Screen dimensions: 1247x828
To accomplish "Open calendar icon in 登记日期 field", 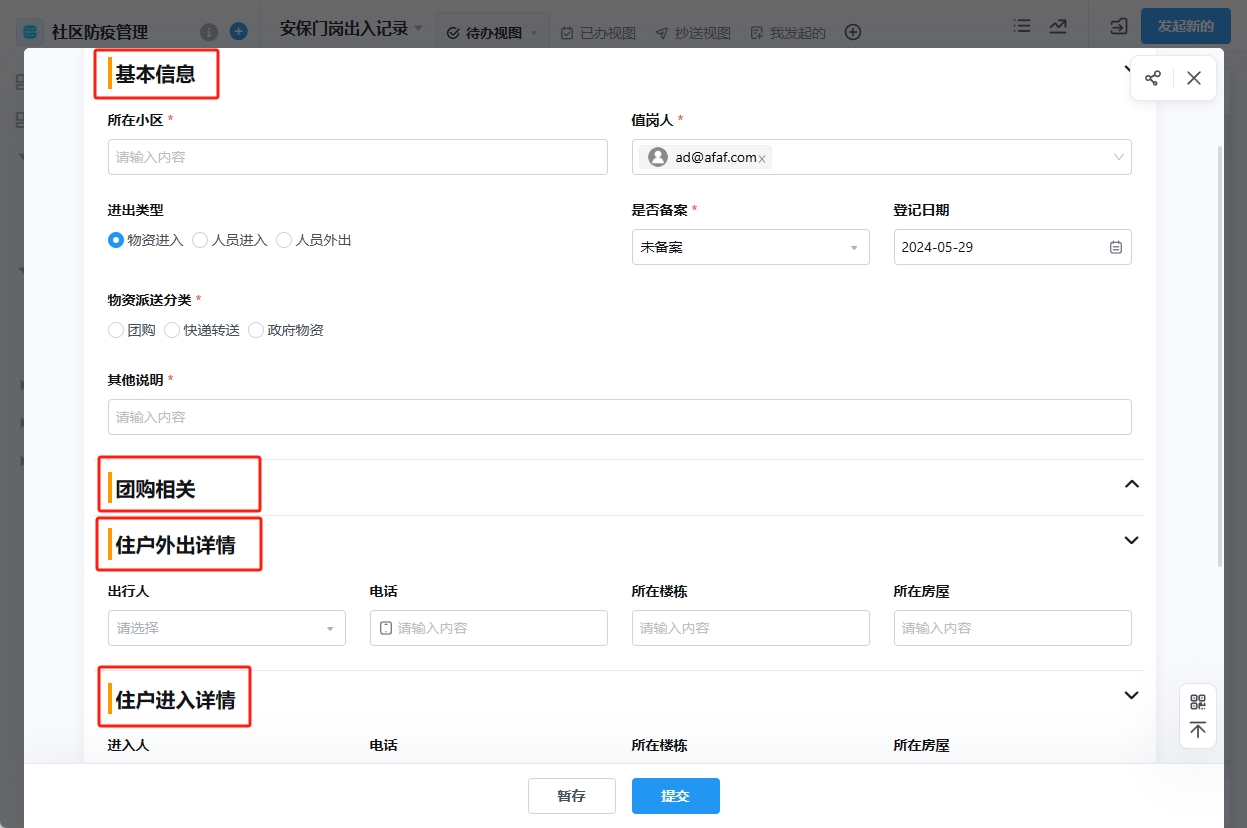I will pyautogui.click(x=1115, y=247).
